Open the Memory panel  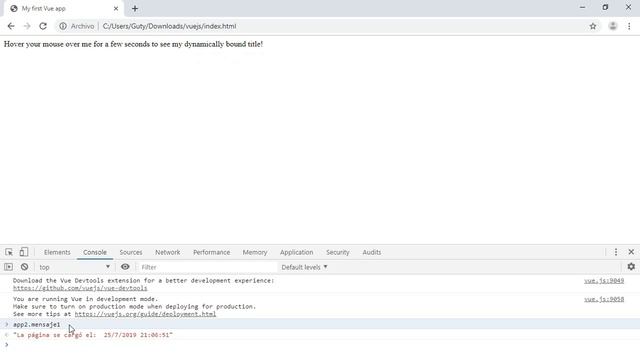[255, 252]
